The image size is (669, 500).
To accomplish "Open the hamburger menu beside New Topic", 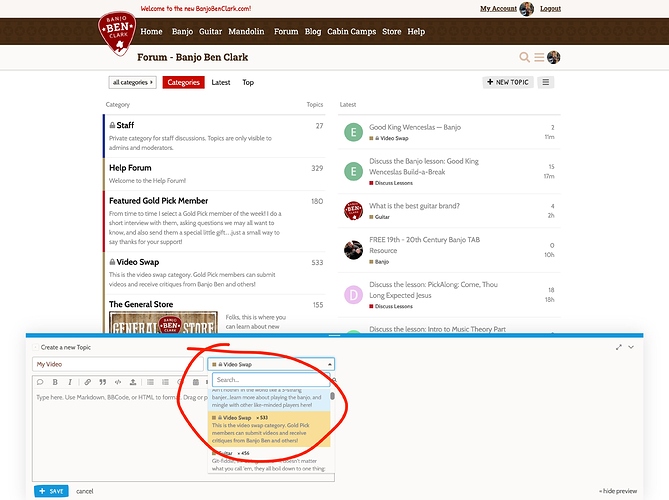I will 546,82.
